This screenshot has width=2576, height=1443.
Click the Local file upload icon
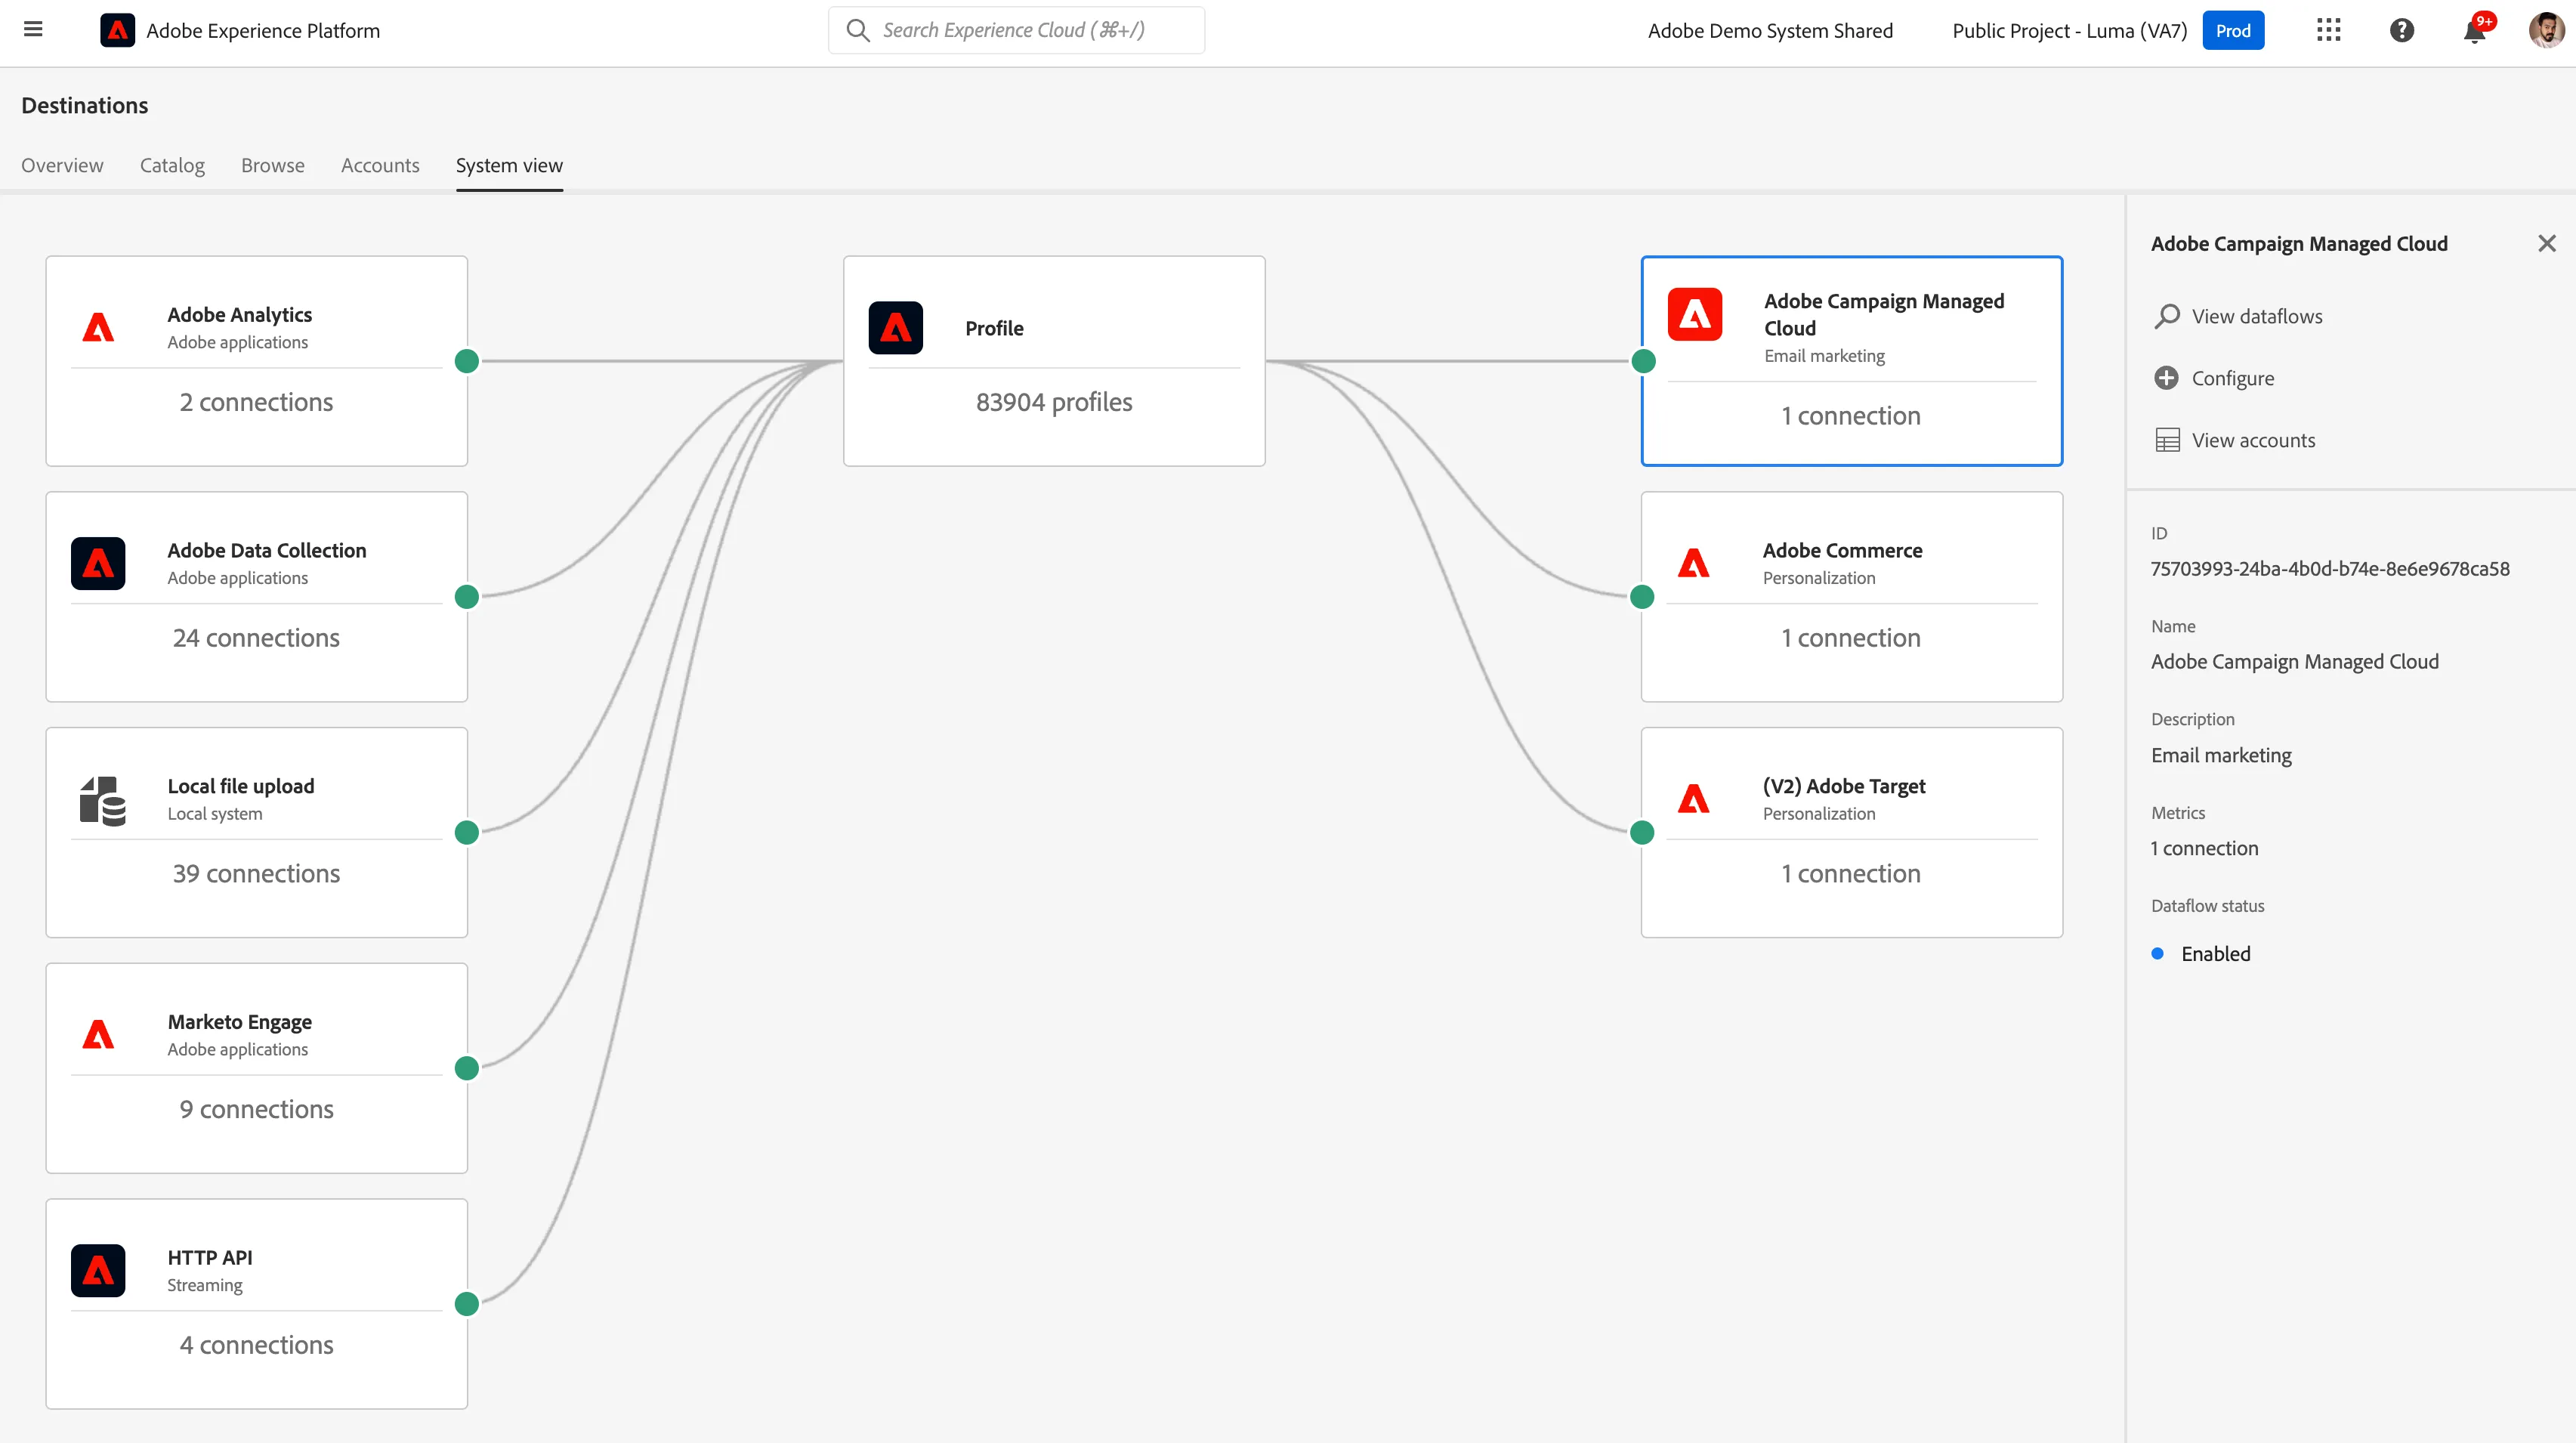coord(102,800)
